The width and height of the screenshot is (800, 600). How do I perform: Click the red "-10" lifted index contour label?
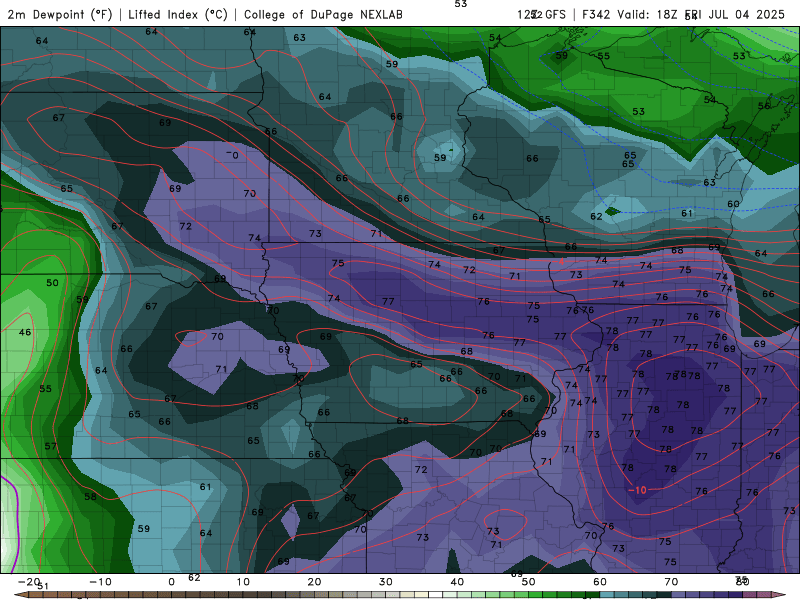click(637, 490)
